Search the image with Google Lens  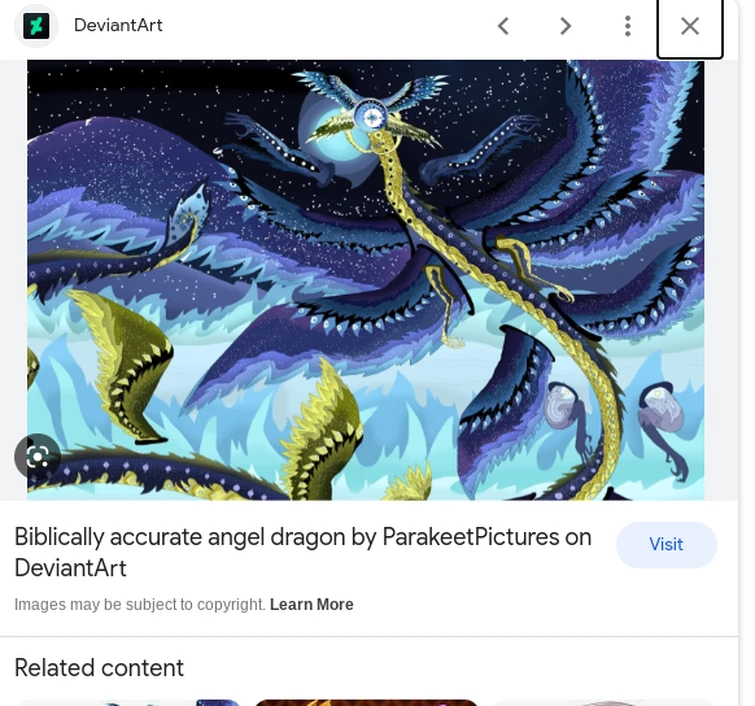coord(38,457)
